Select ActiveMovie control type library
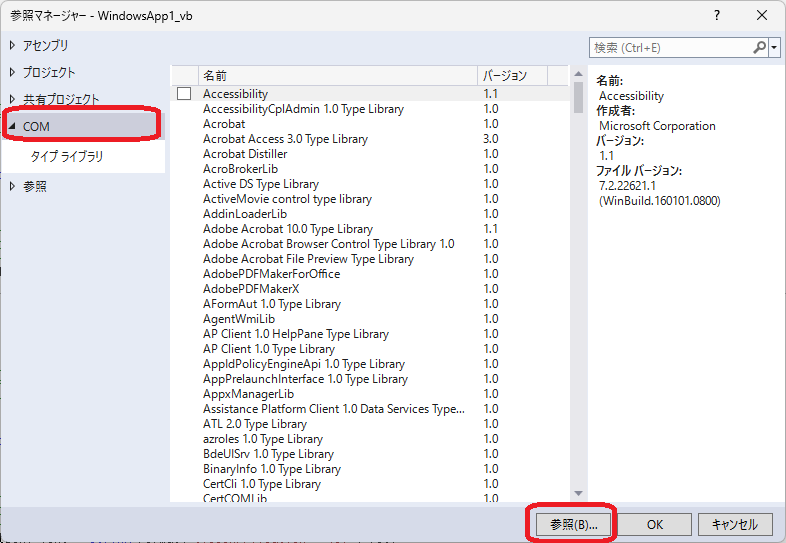 pyautogui.click(x=287, y=199)
